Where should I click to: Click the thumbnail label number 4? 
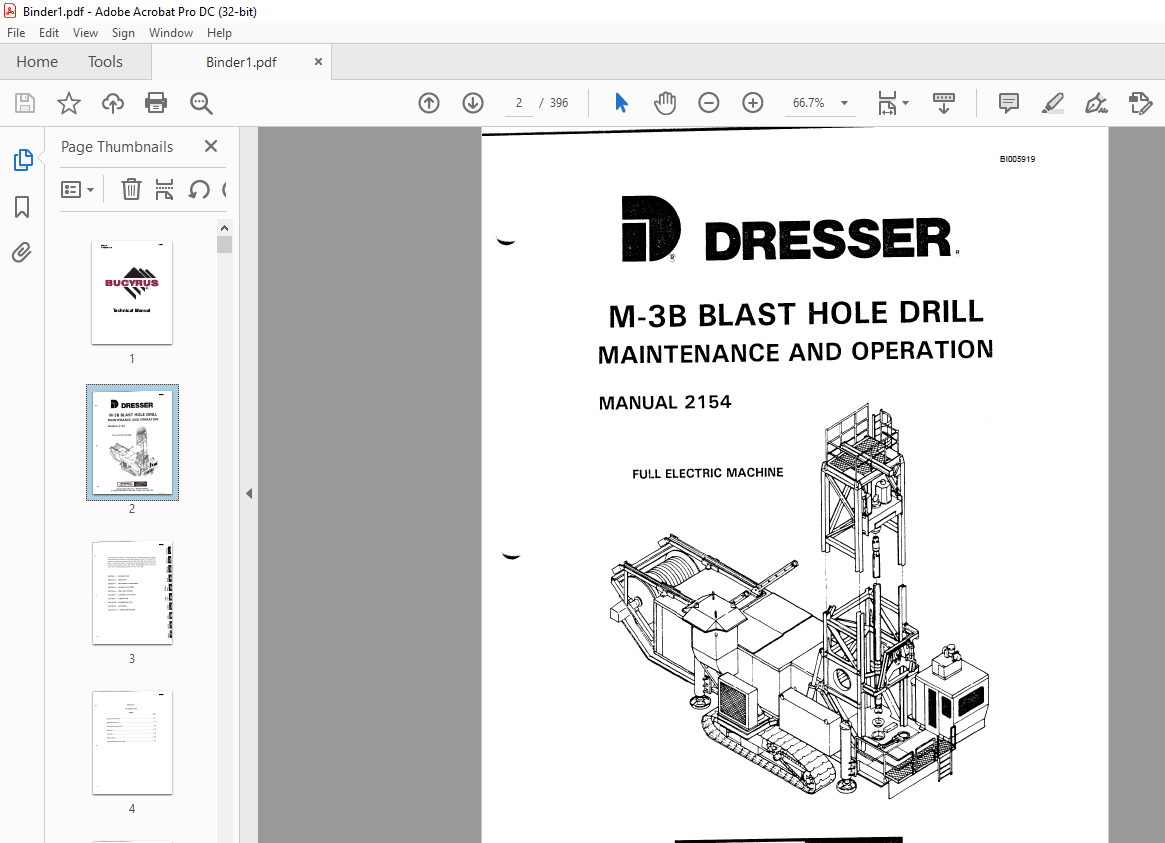click(x=132, y=809)
